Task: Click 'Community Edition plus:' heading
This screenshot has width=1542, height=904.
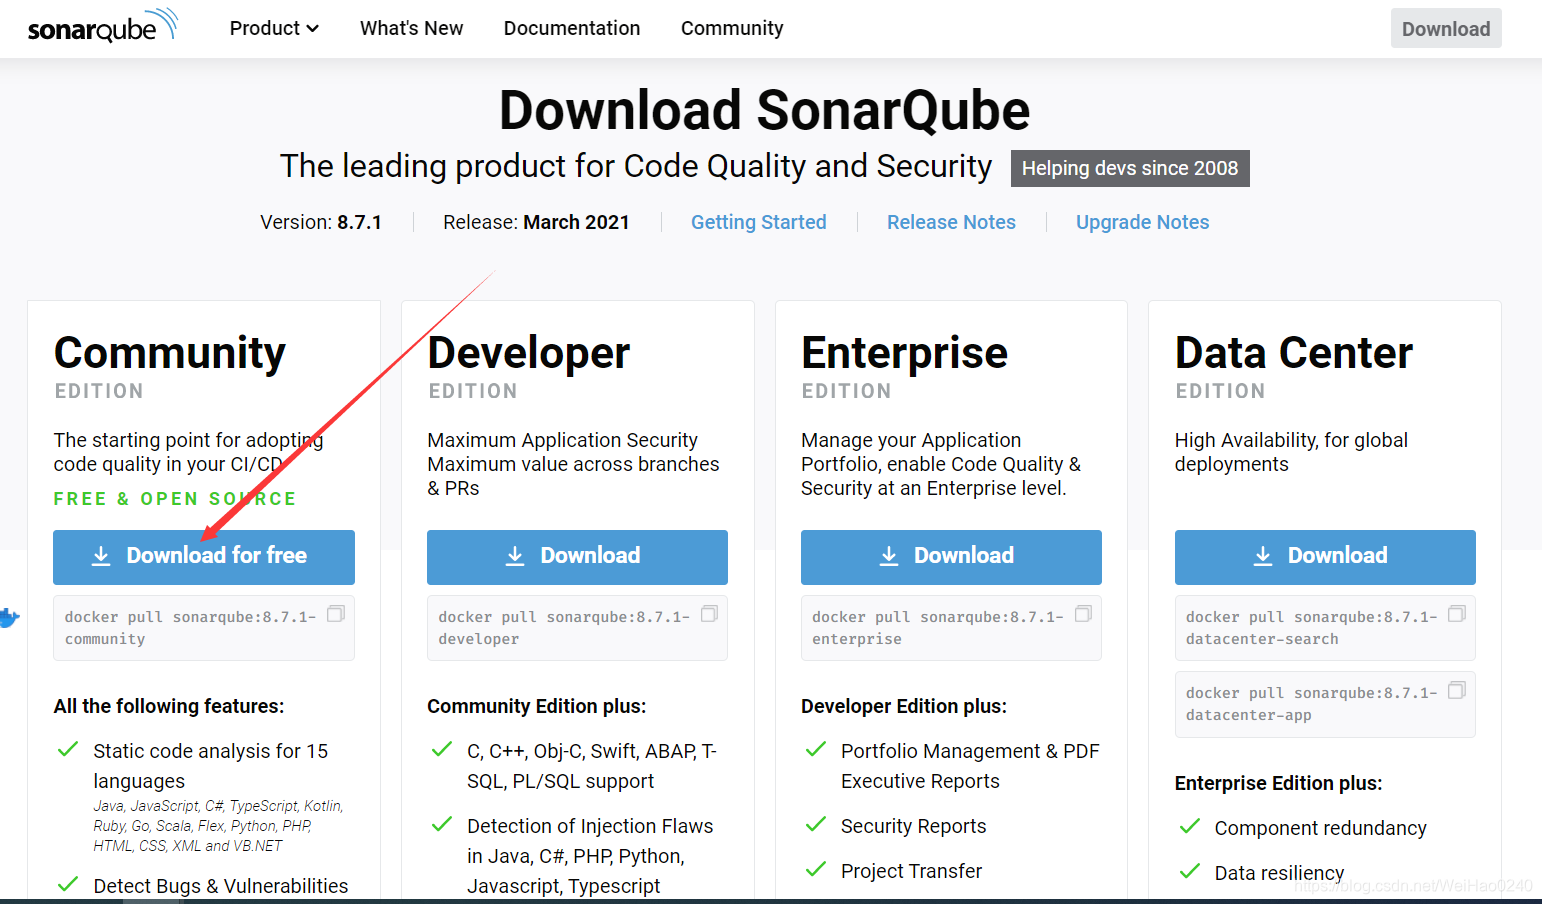Action: point(537,706)
